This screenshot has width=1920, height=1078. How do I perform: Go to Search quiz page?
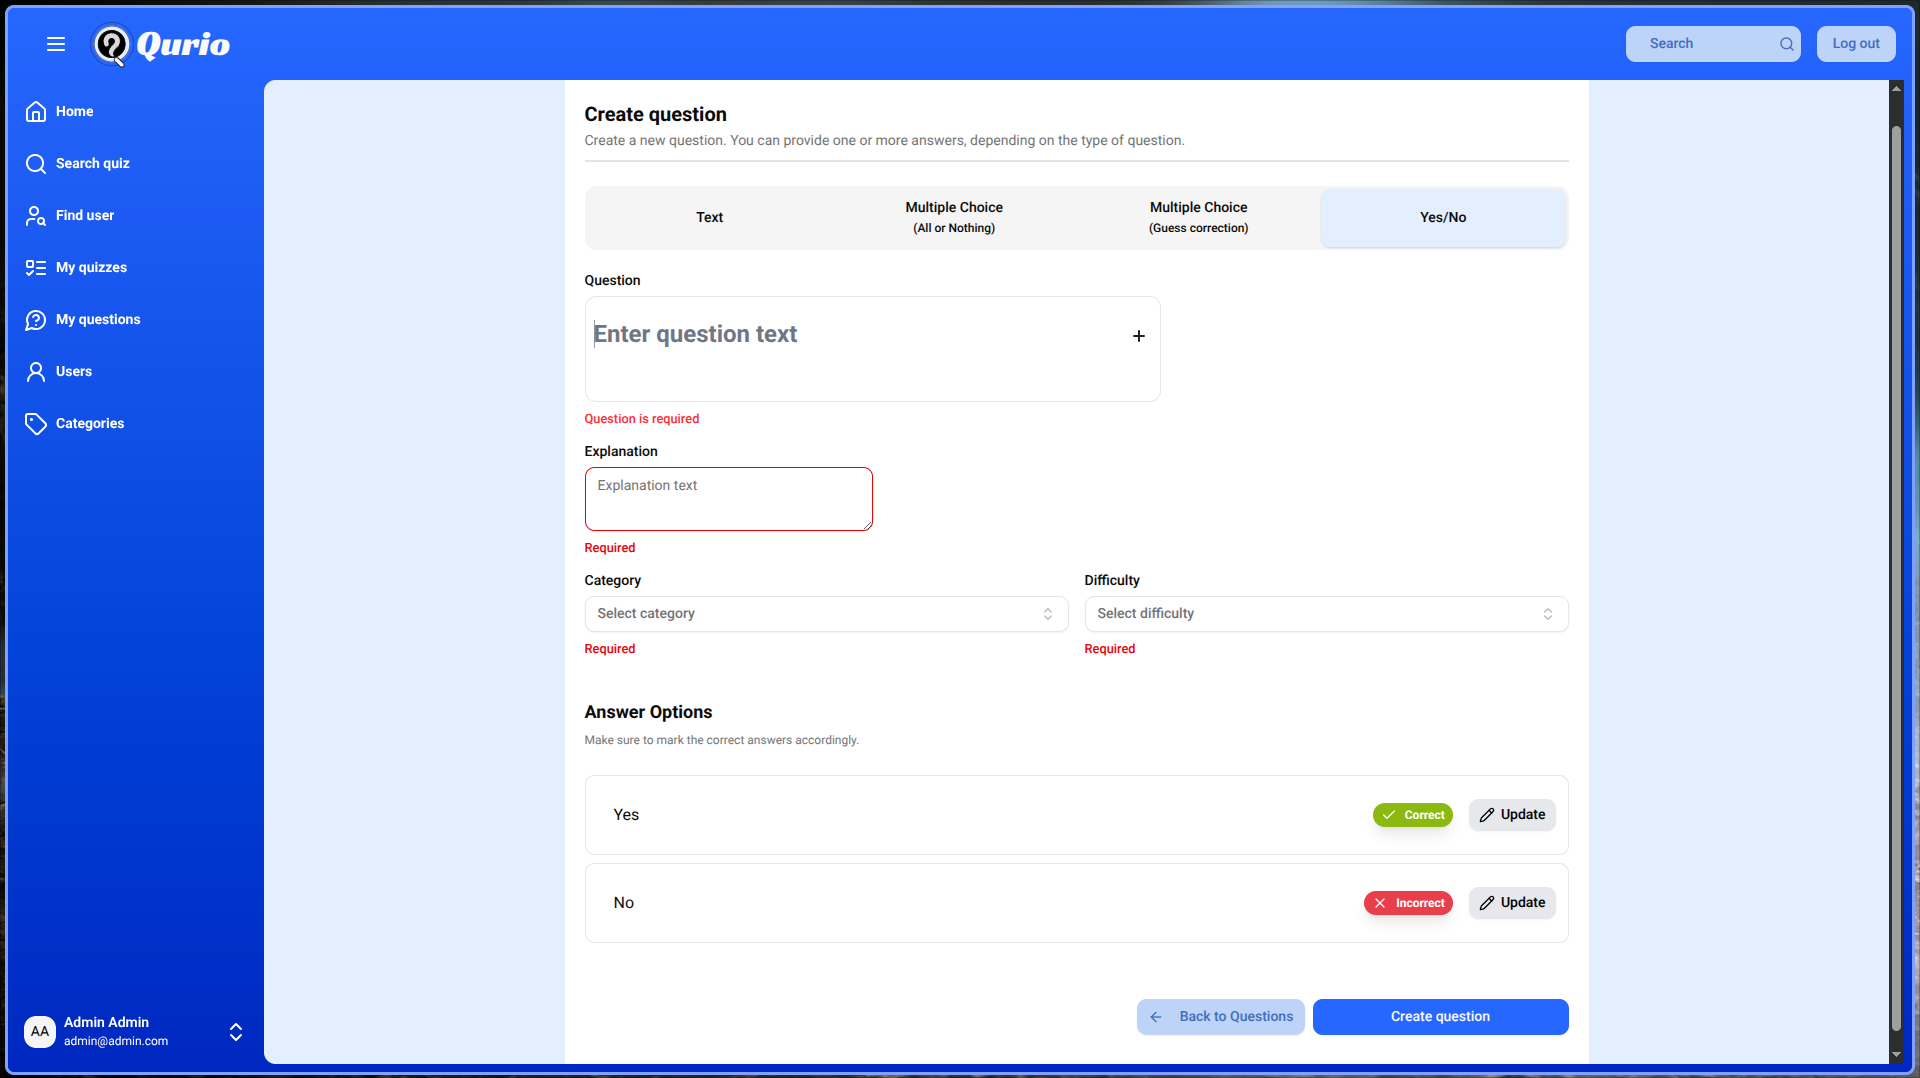92,163
